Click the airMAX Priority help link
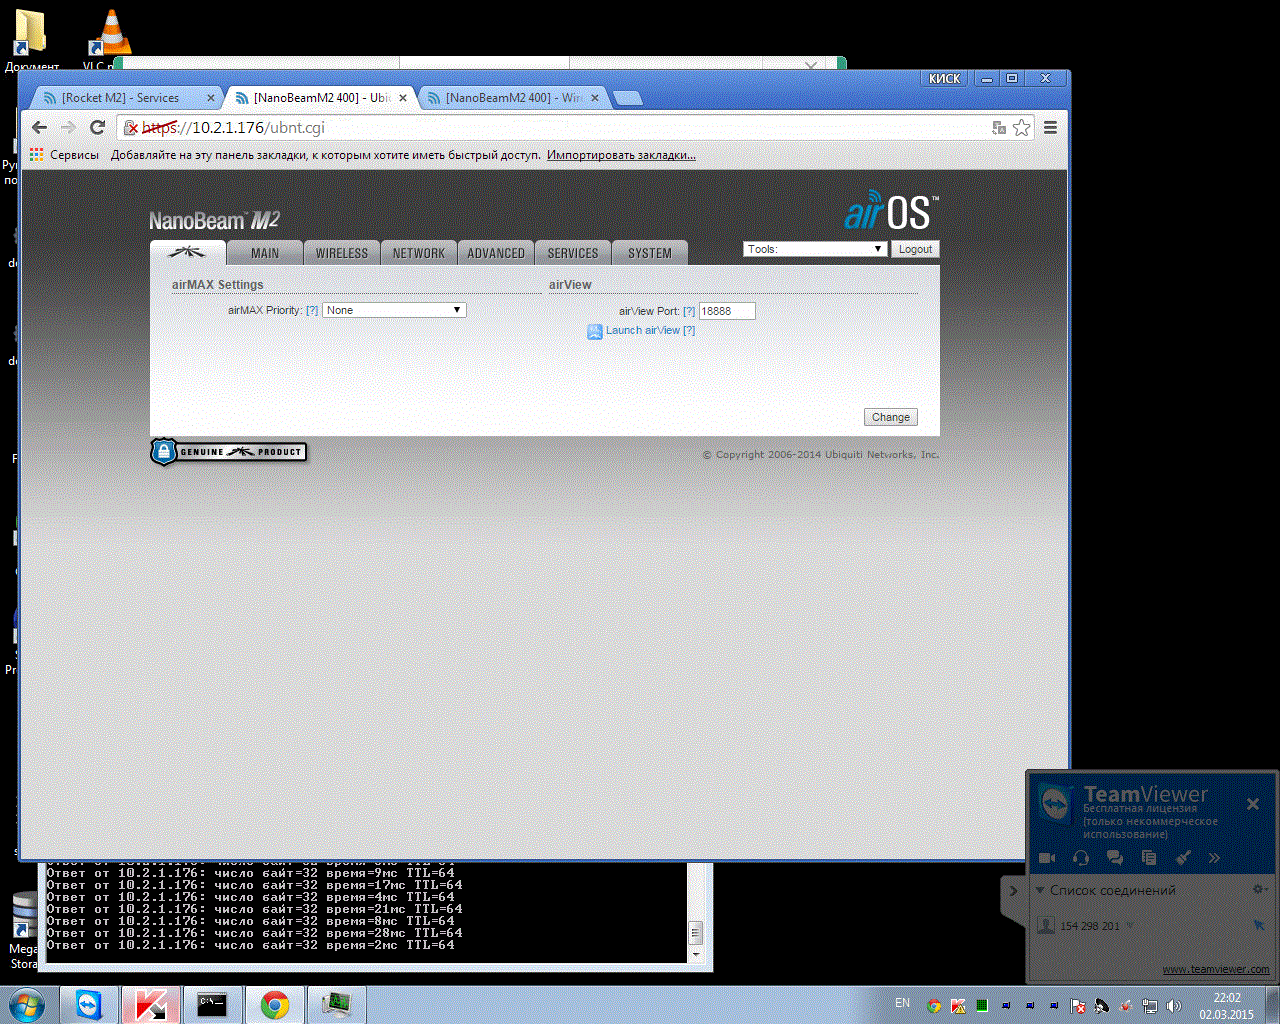 point(312,310)
